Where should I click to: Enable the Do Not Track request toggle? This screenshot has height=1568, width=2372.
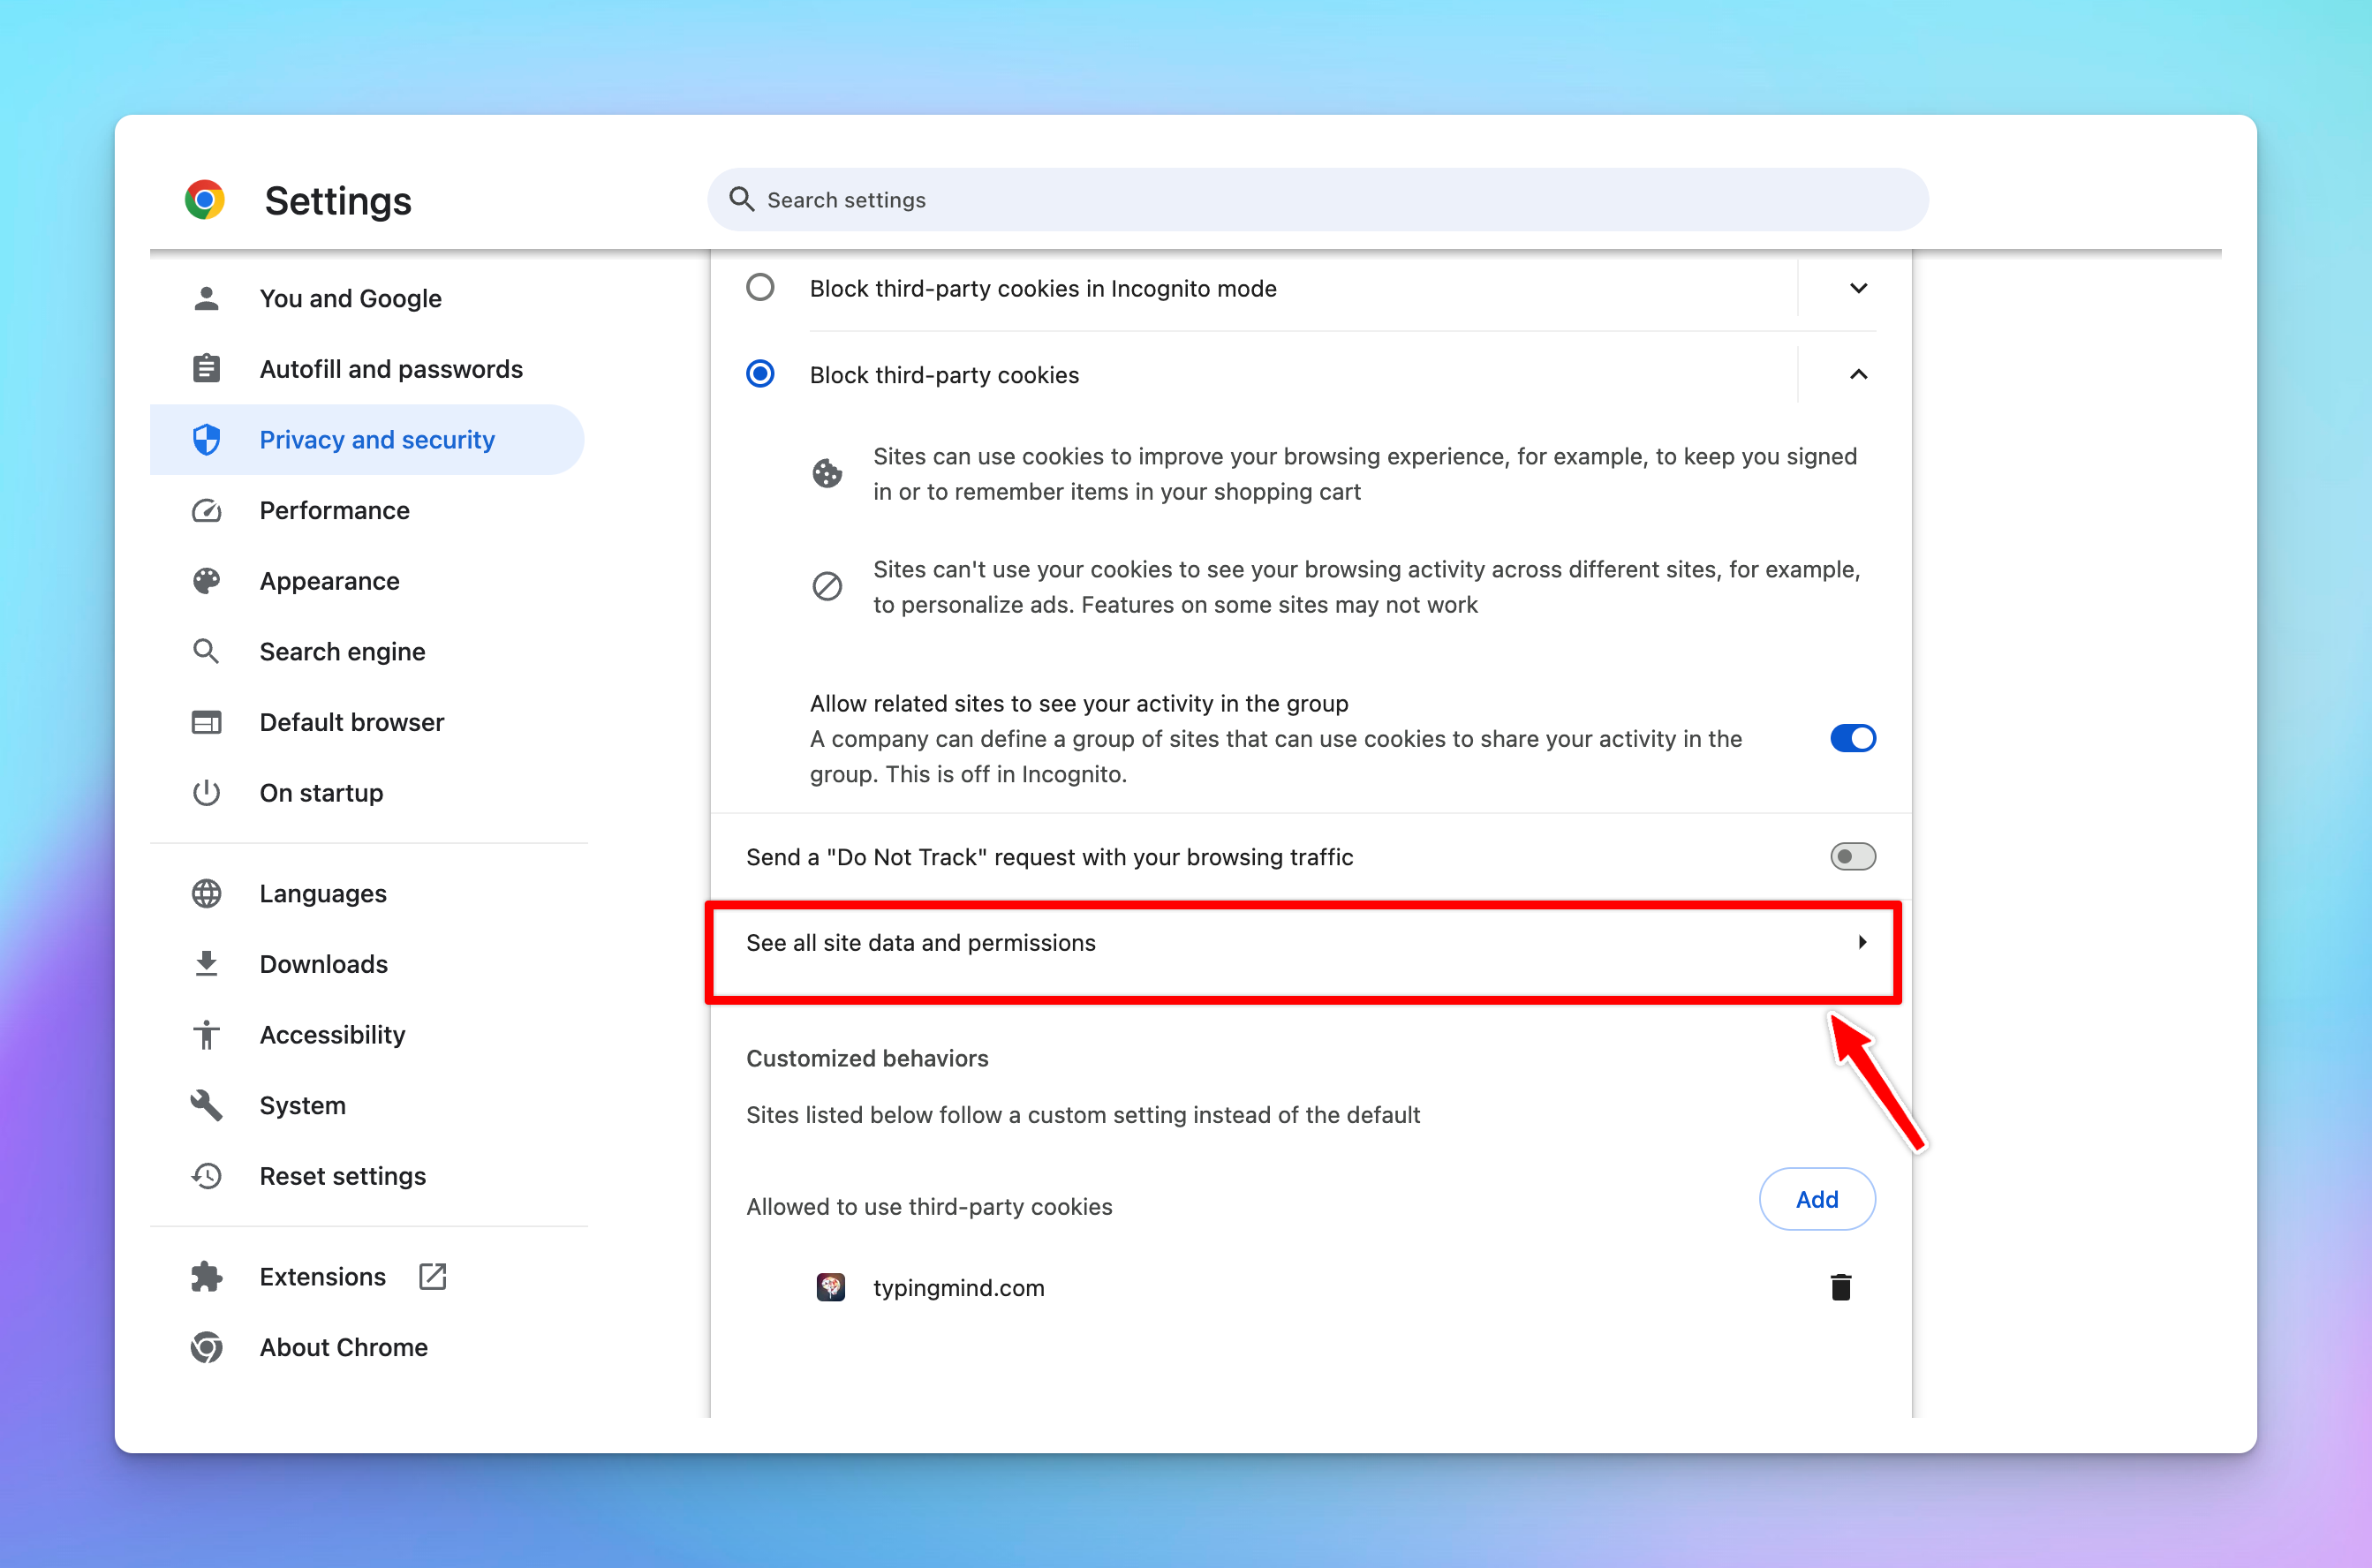[x=1852, y=857]
